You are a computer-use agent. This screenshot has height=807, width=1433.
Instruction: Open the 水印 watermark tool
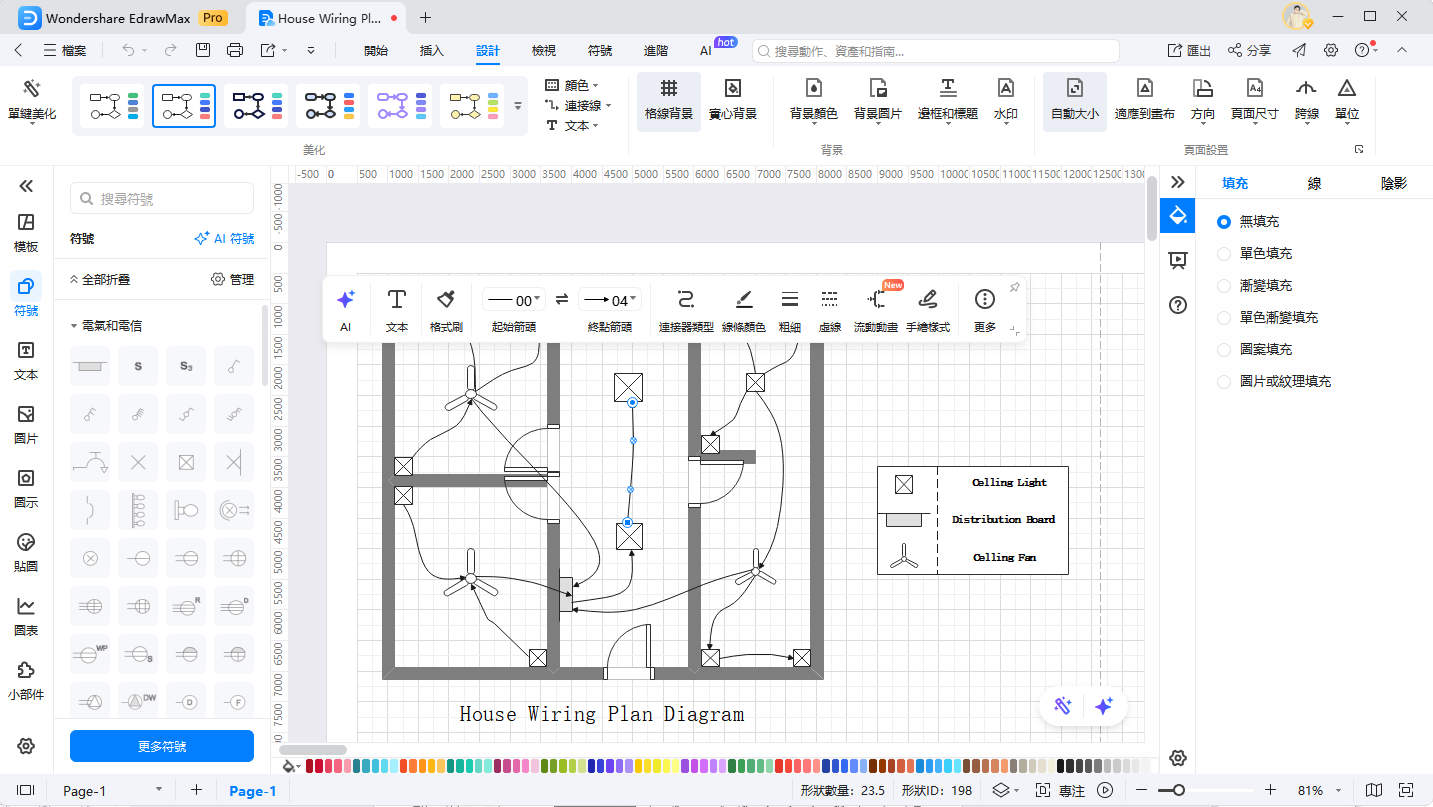(x=1005, y=98)
